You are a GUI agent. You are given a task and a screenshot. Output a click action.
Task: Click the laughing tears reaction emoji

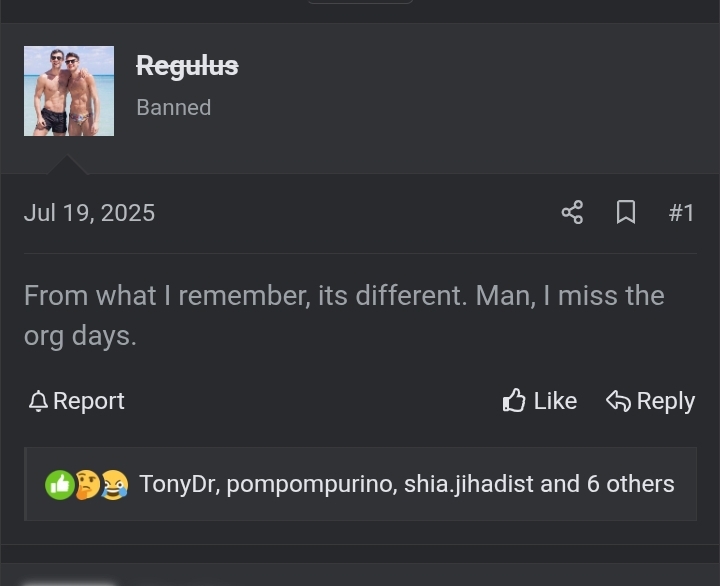coord(114,485)
